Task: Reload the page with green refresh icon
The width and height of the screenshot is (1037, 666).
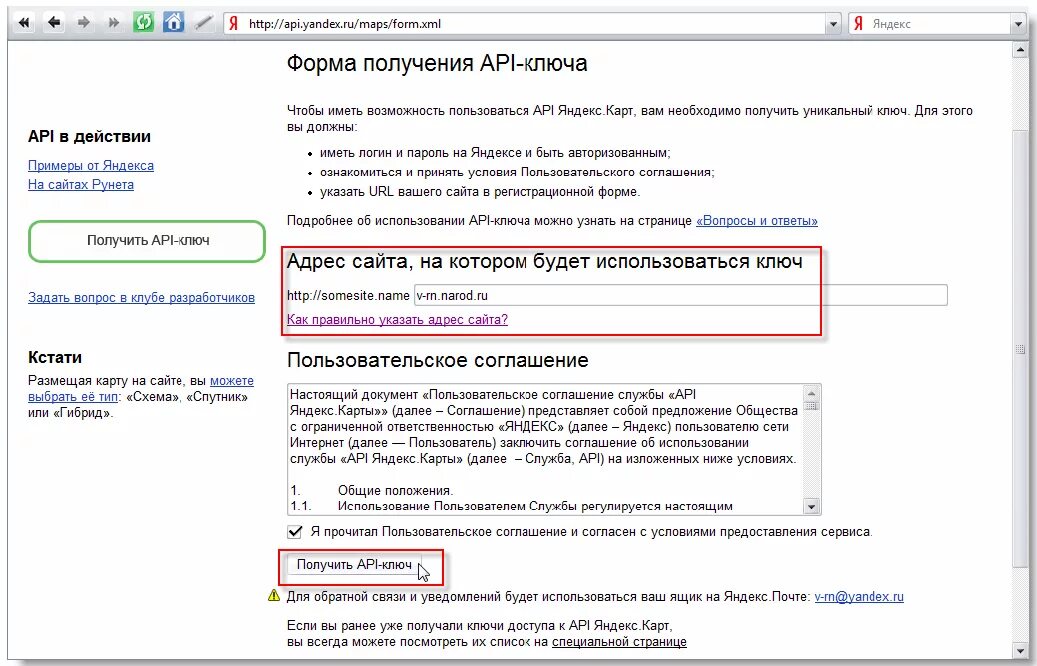Action: coord(144,22)
